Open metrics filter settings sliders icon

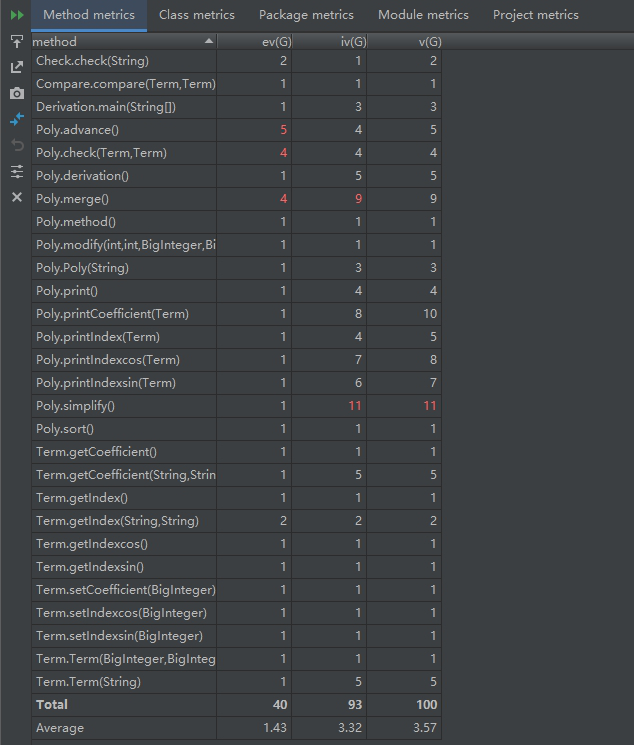[16, 172]
